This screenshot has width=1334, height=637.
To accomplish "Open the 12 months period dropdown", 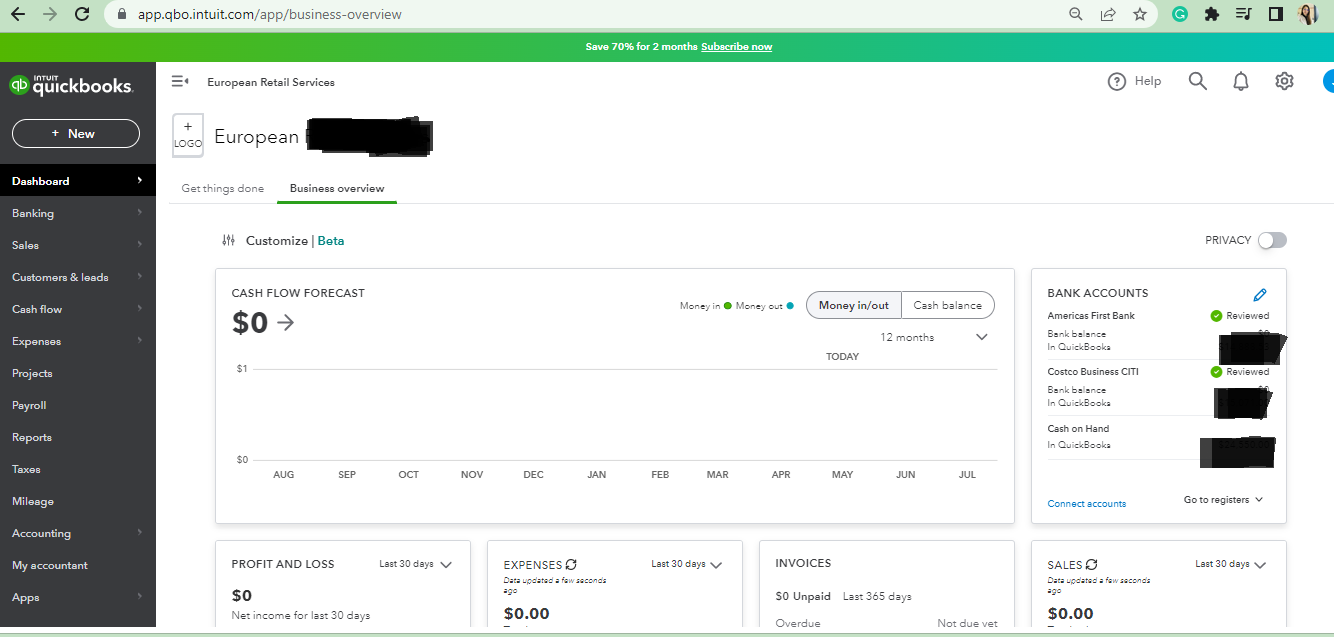I will [x=934, y=337].
